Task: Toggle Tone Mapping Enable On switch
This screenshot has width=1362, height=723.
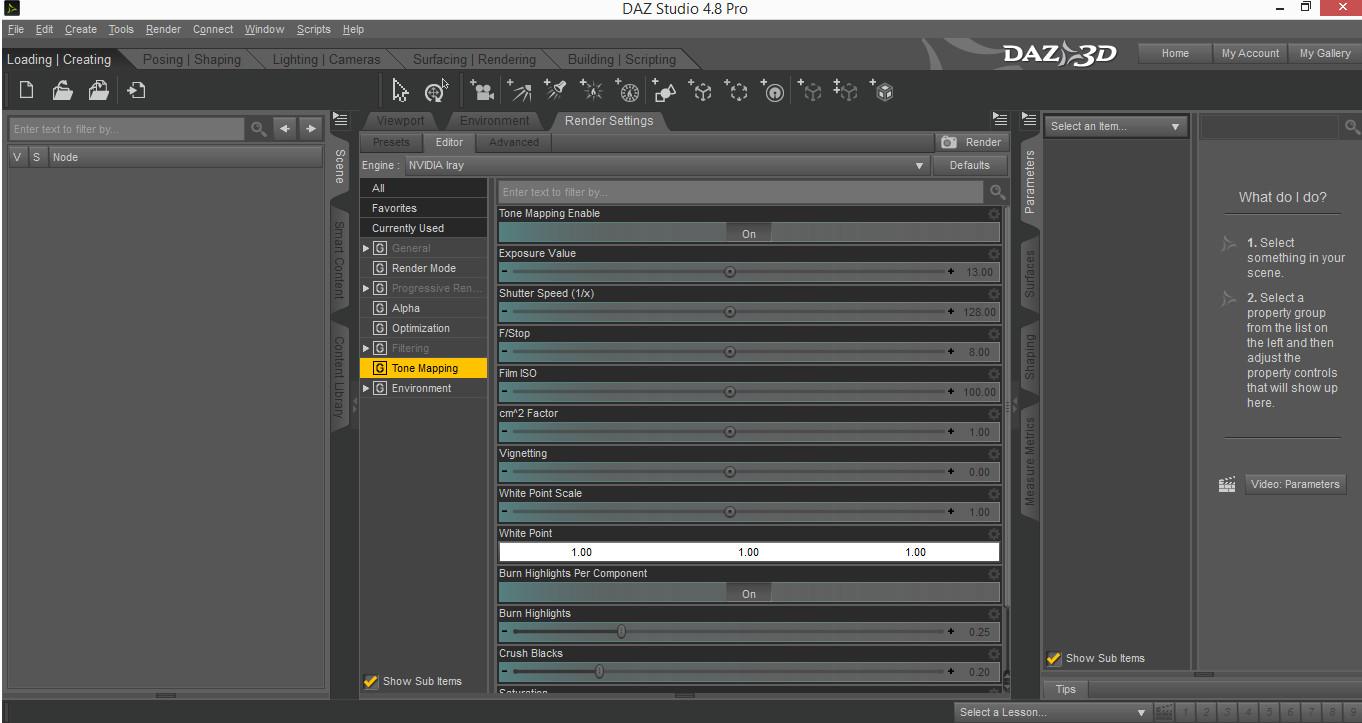Action: [x=749, y=233]
